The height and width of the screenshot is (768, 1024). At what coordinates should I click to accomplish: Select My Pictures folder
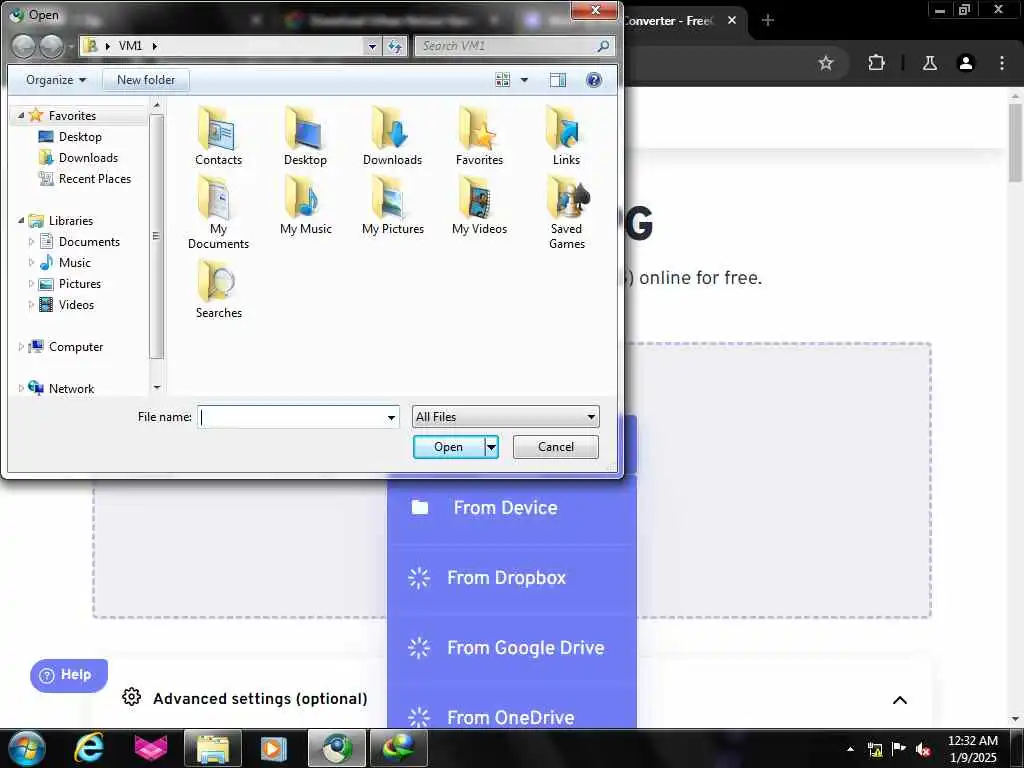tap(392, 205)
